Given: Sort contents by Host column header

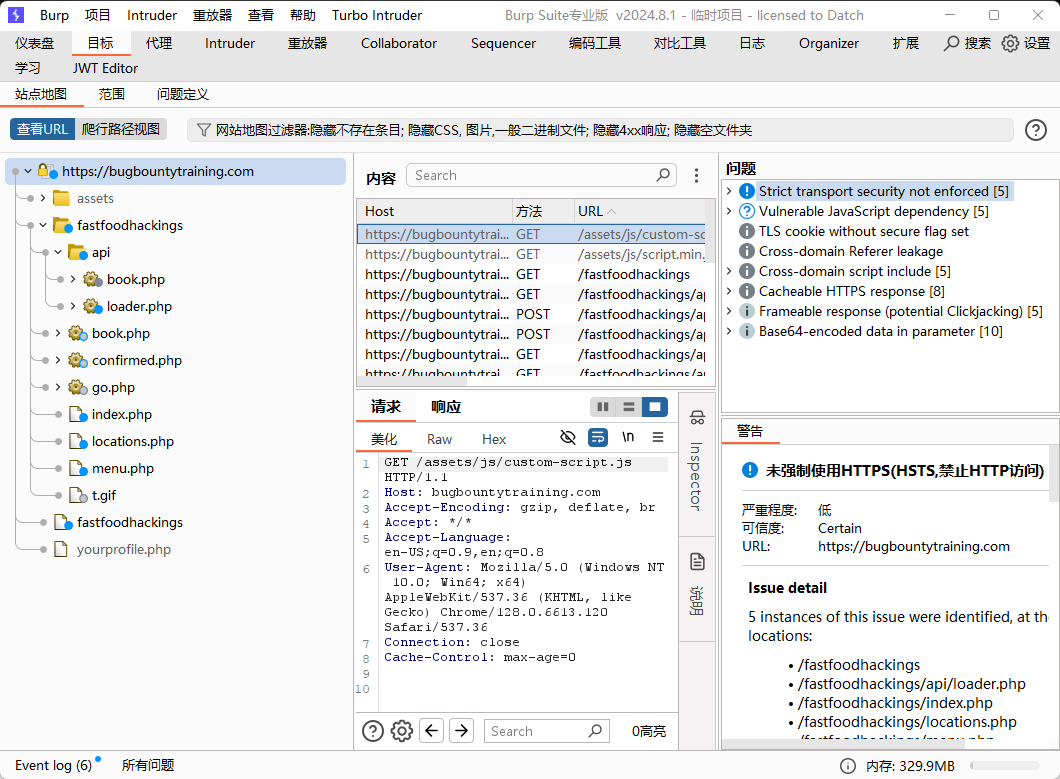Looking at the screenshot, I should pyautogui.click(x=435, y=211).
